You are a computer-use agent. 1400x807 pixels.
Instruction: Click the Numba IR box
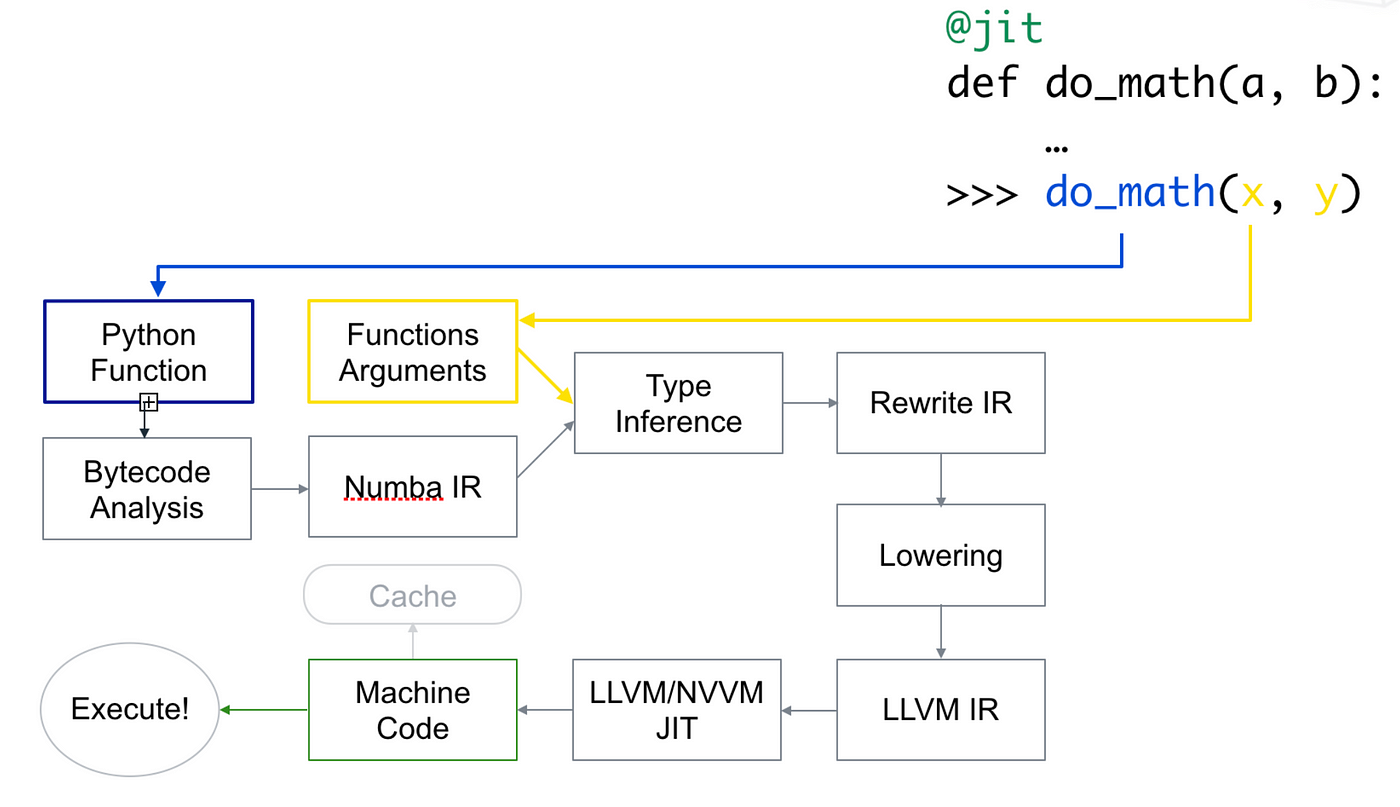(412, 486)
